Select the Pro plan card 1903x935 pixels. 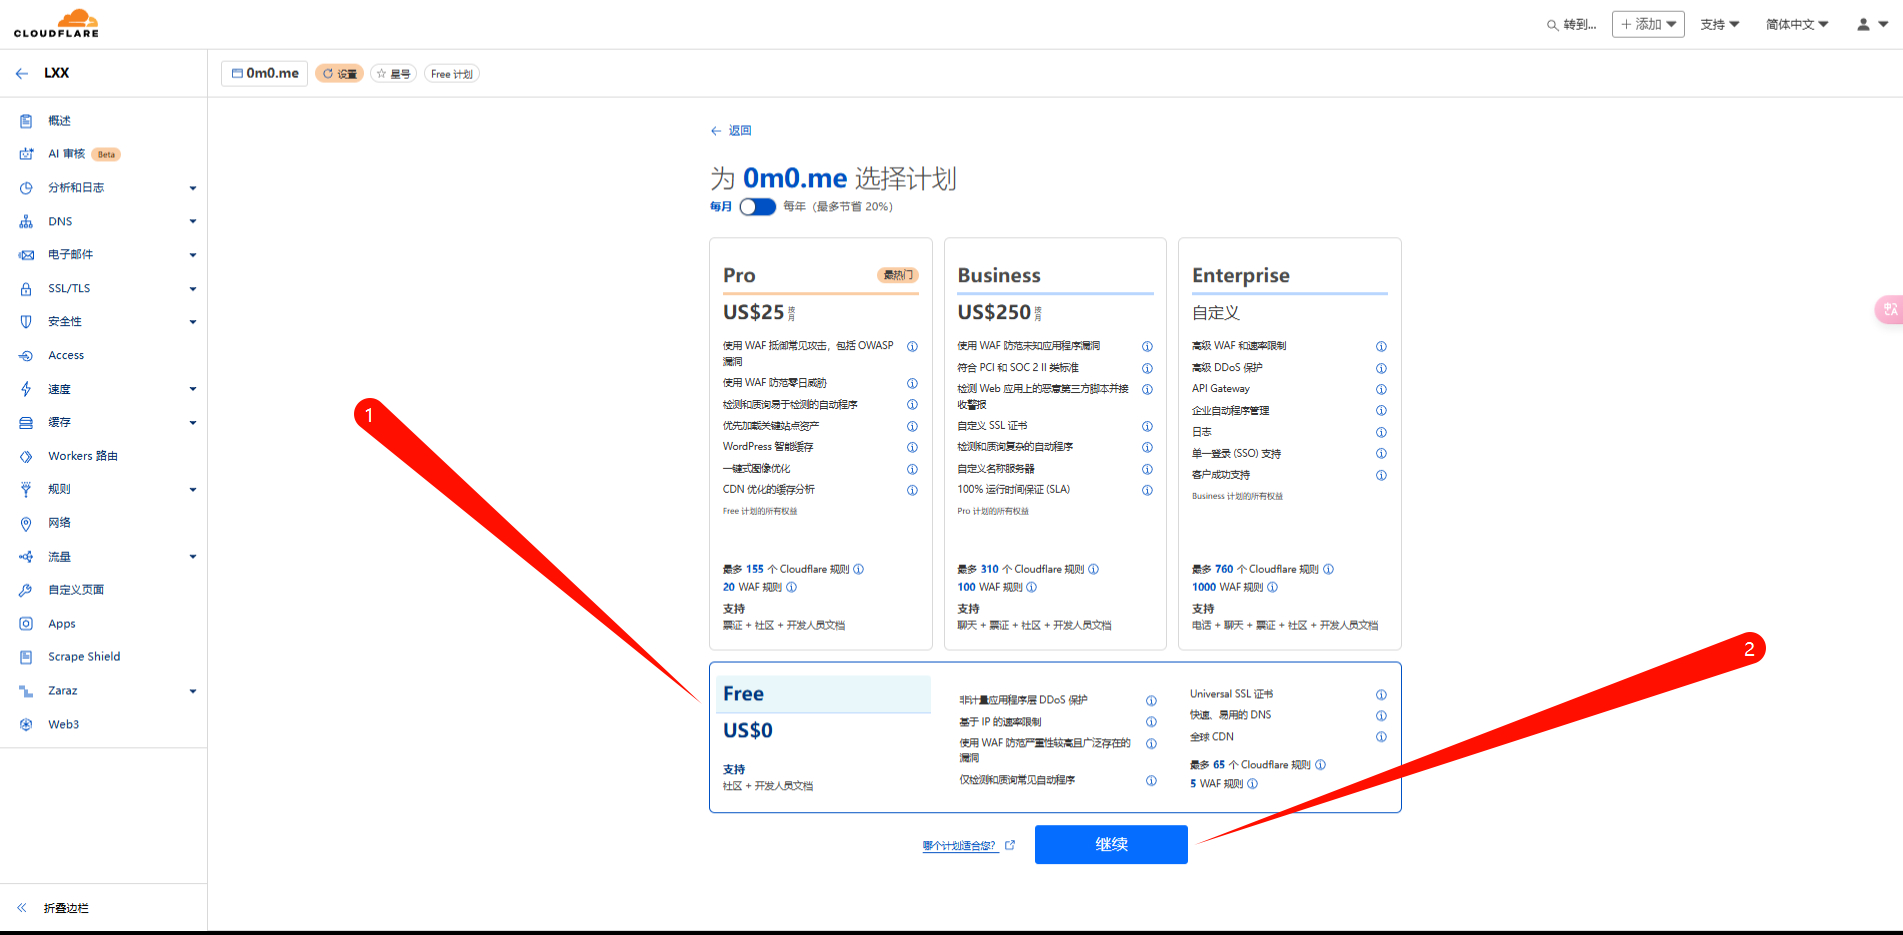pyautogui.click(x=820, y=443)
